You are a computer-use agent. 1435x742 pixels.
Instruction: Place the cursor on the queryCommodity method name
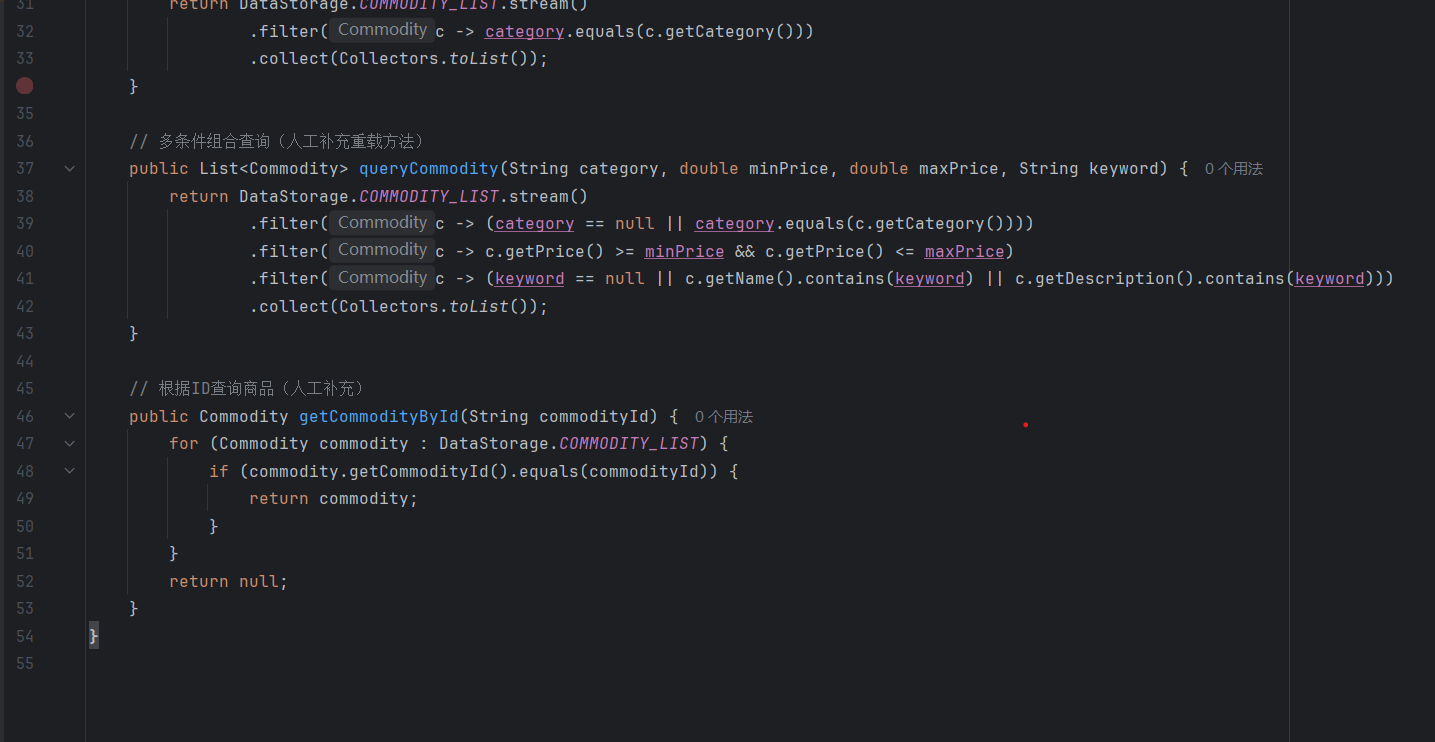coord(428,168)
